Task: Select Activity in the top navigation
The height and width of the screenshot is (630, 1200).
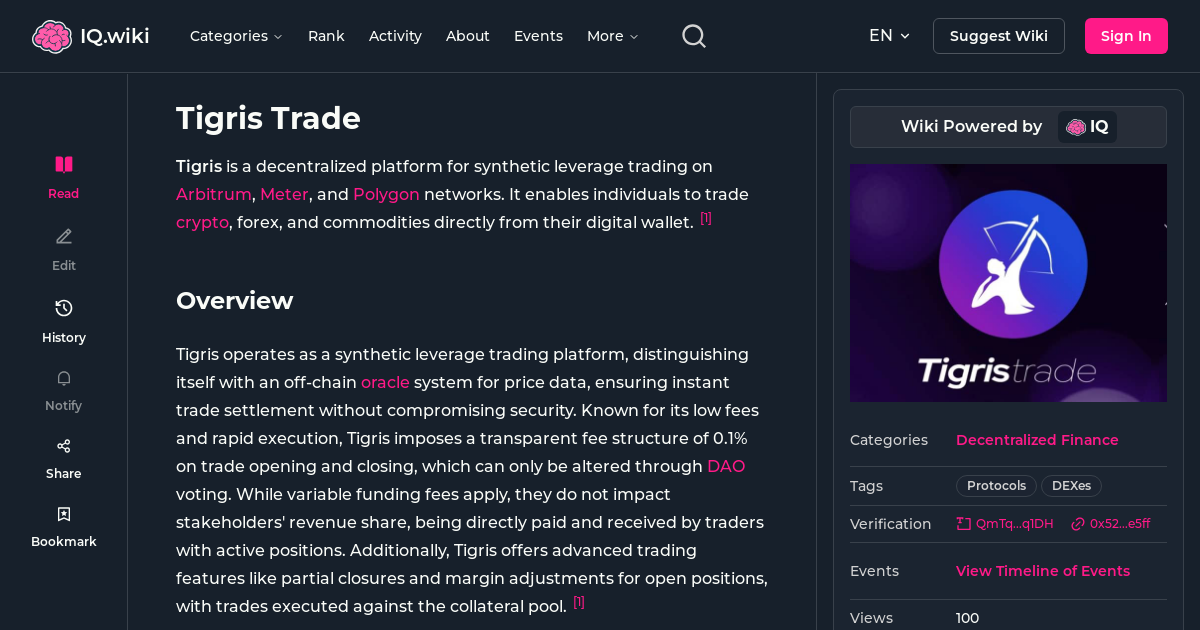Action: coord(395,36)
